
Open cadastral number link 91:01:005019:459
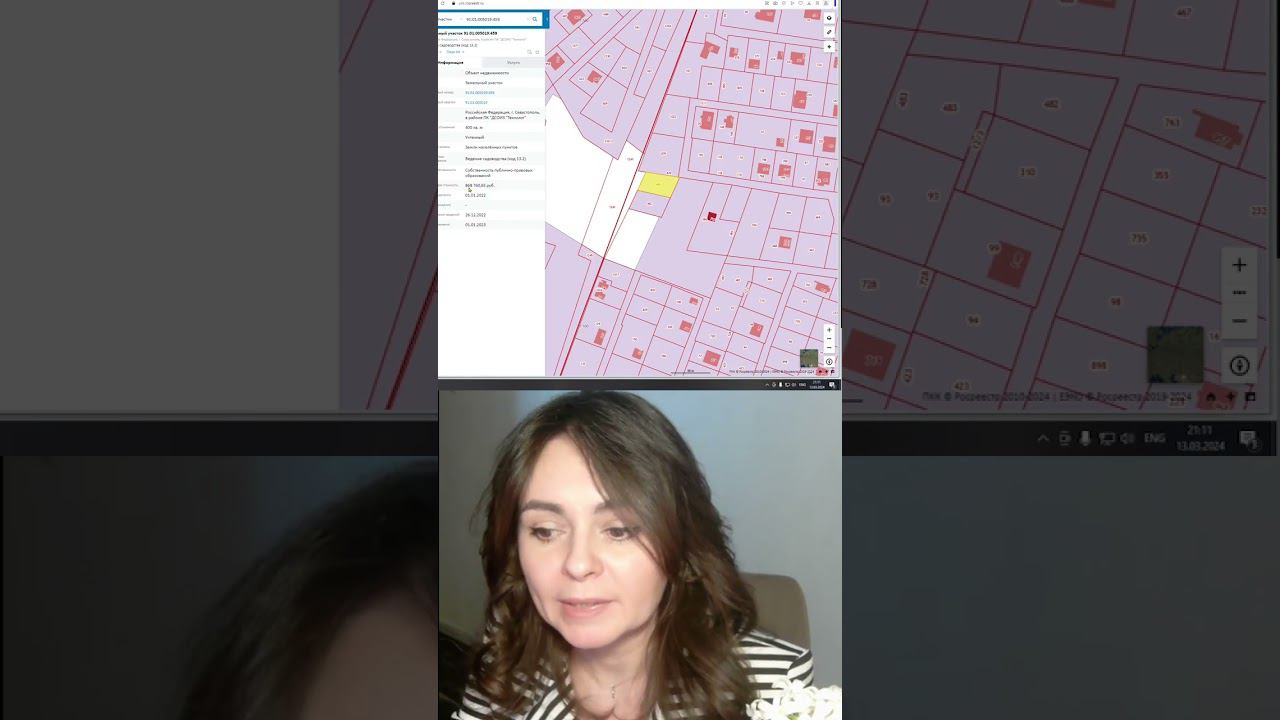480,93
